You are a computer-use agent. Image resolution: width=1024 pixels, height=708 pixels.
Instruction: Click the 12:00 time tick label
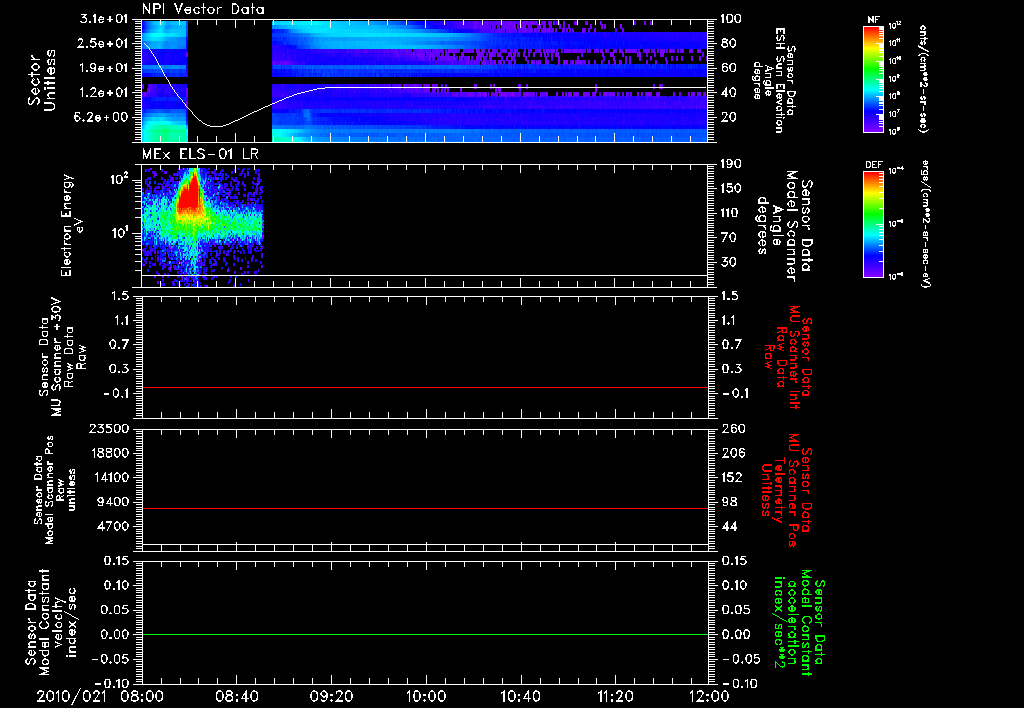pyautogui.click(x=709, y=696)
